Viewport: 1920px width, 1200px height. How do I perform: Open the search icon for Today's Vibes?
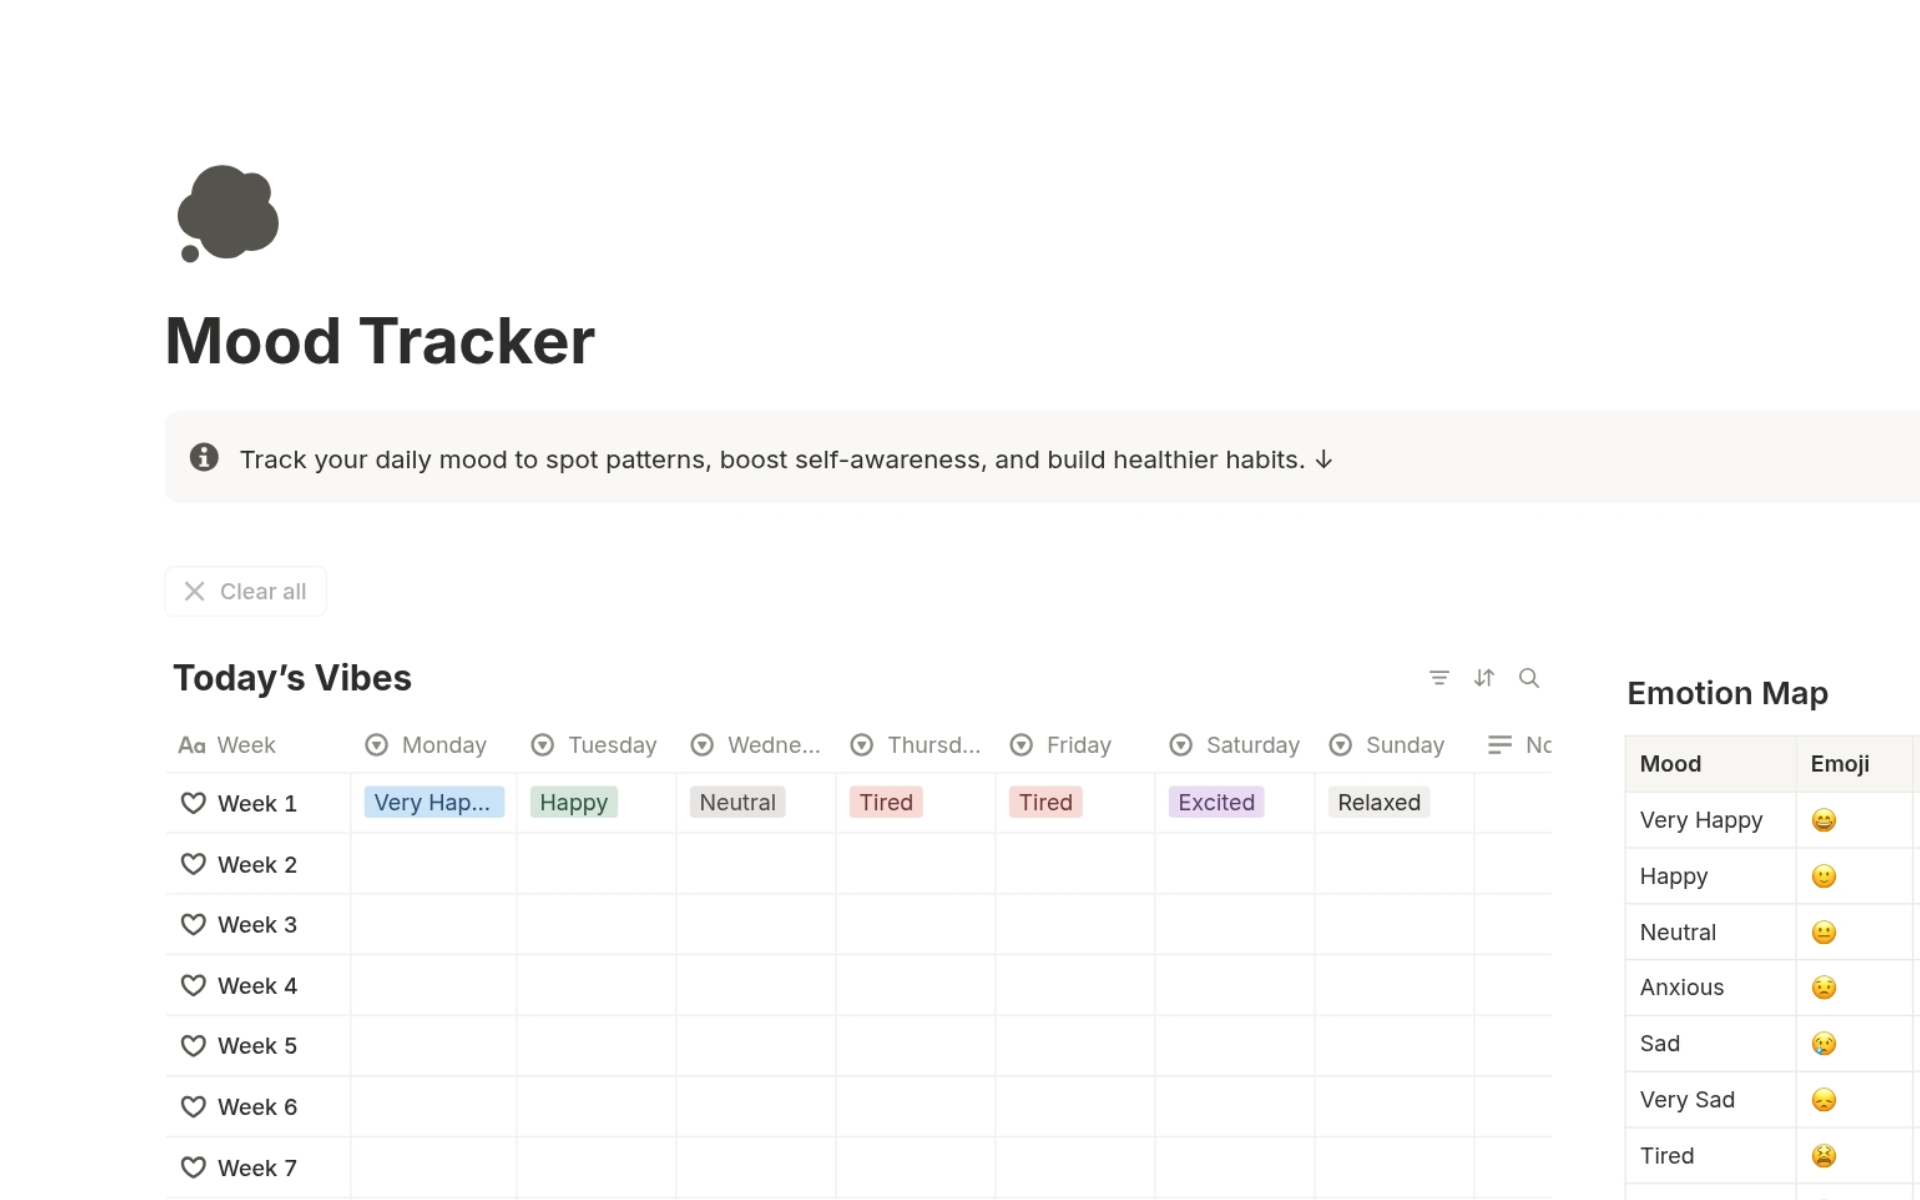coord(1530,678)
